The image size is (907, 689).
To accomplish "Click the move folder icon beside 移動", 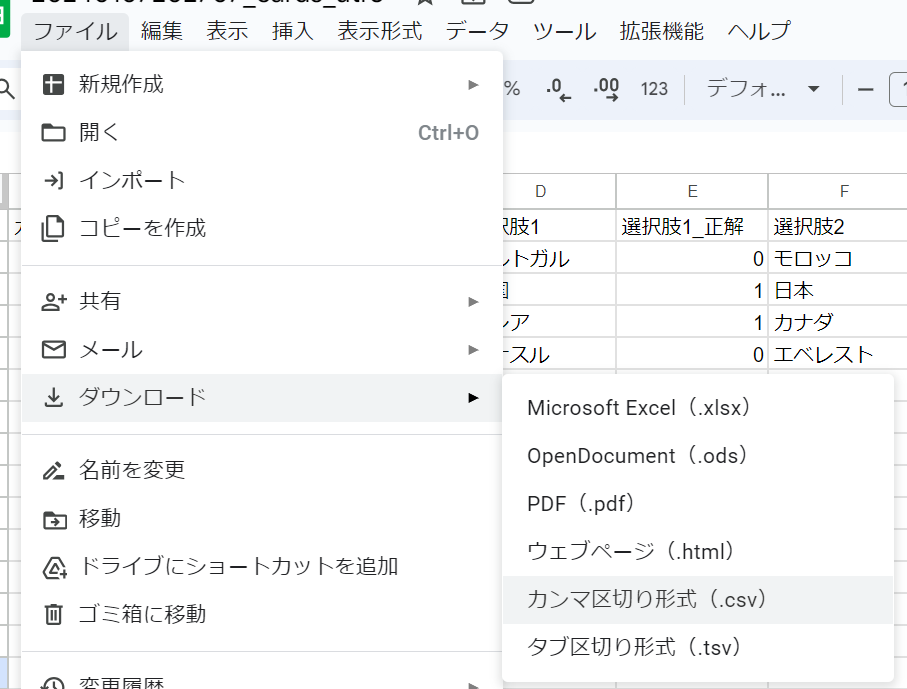I will (x=55, y=519).
